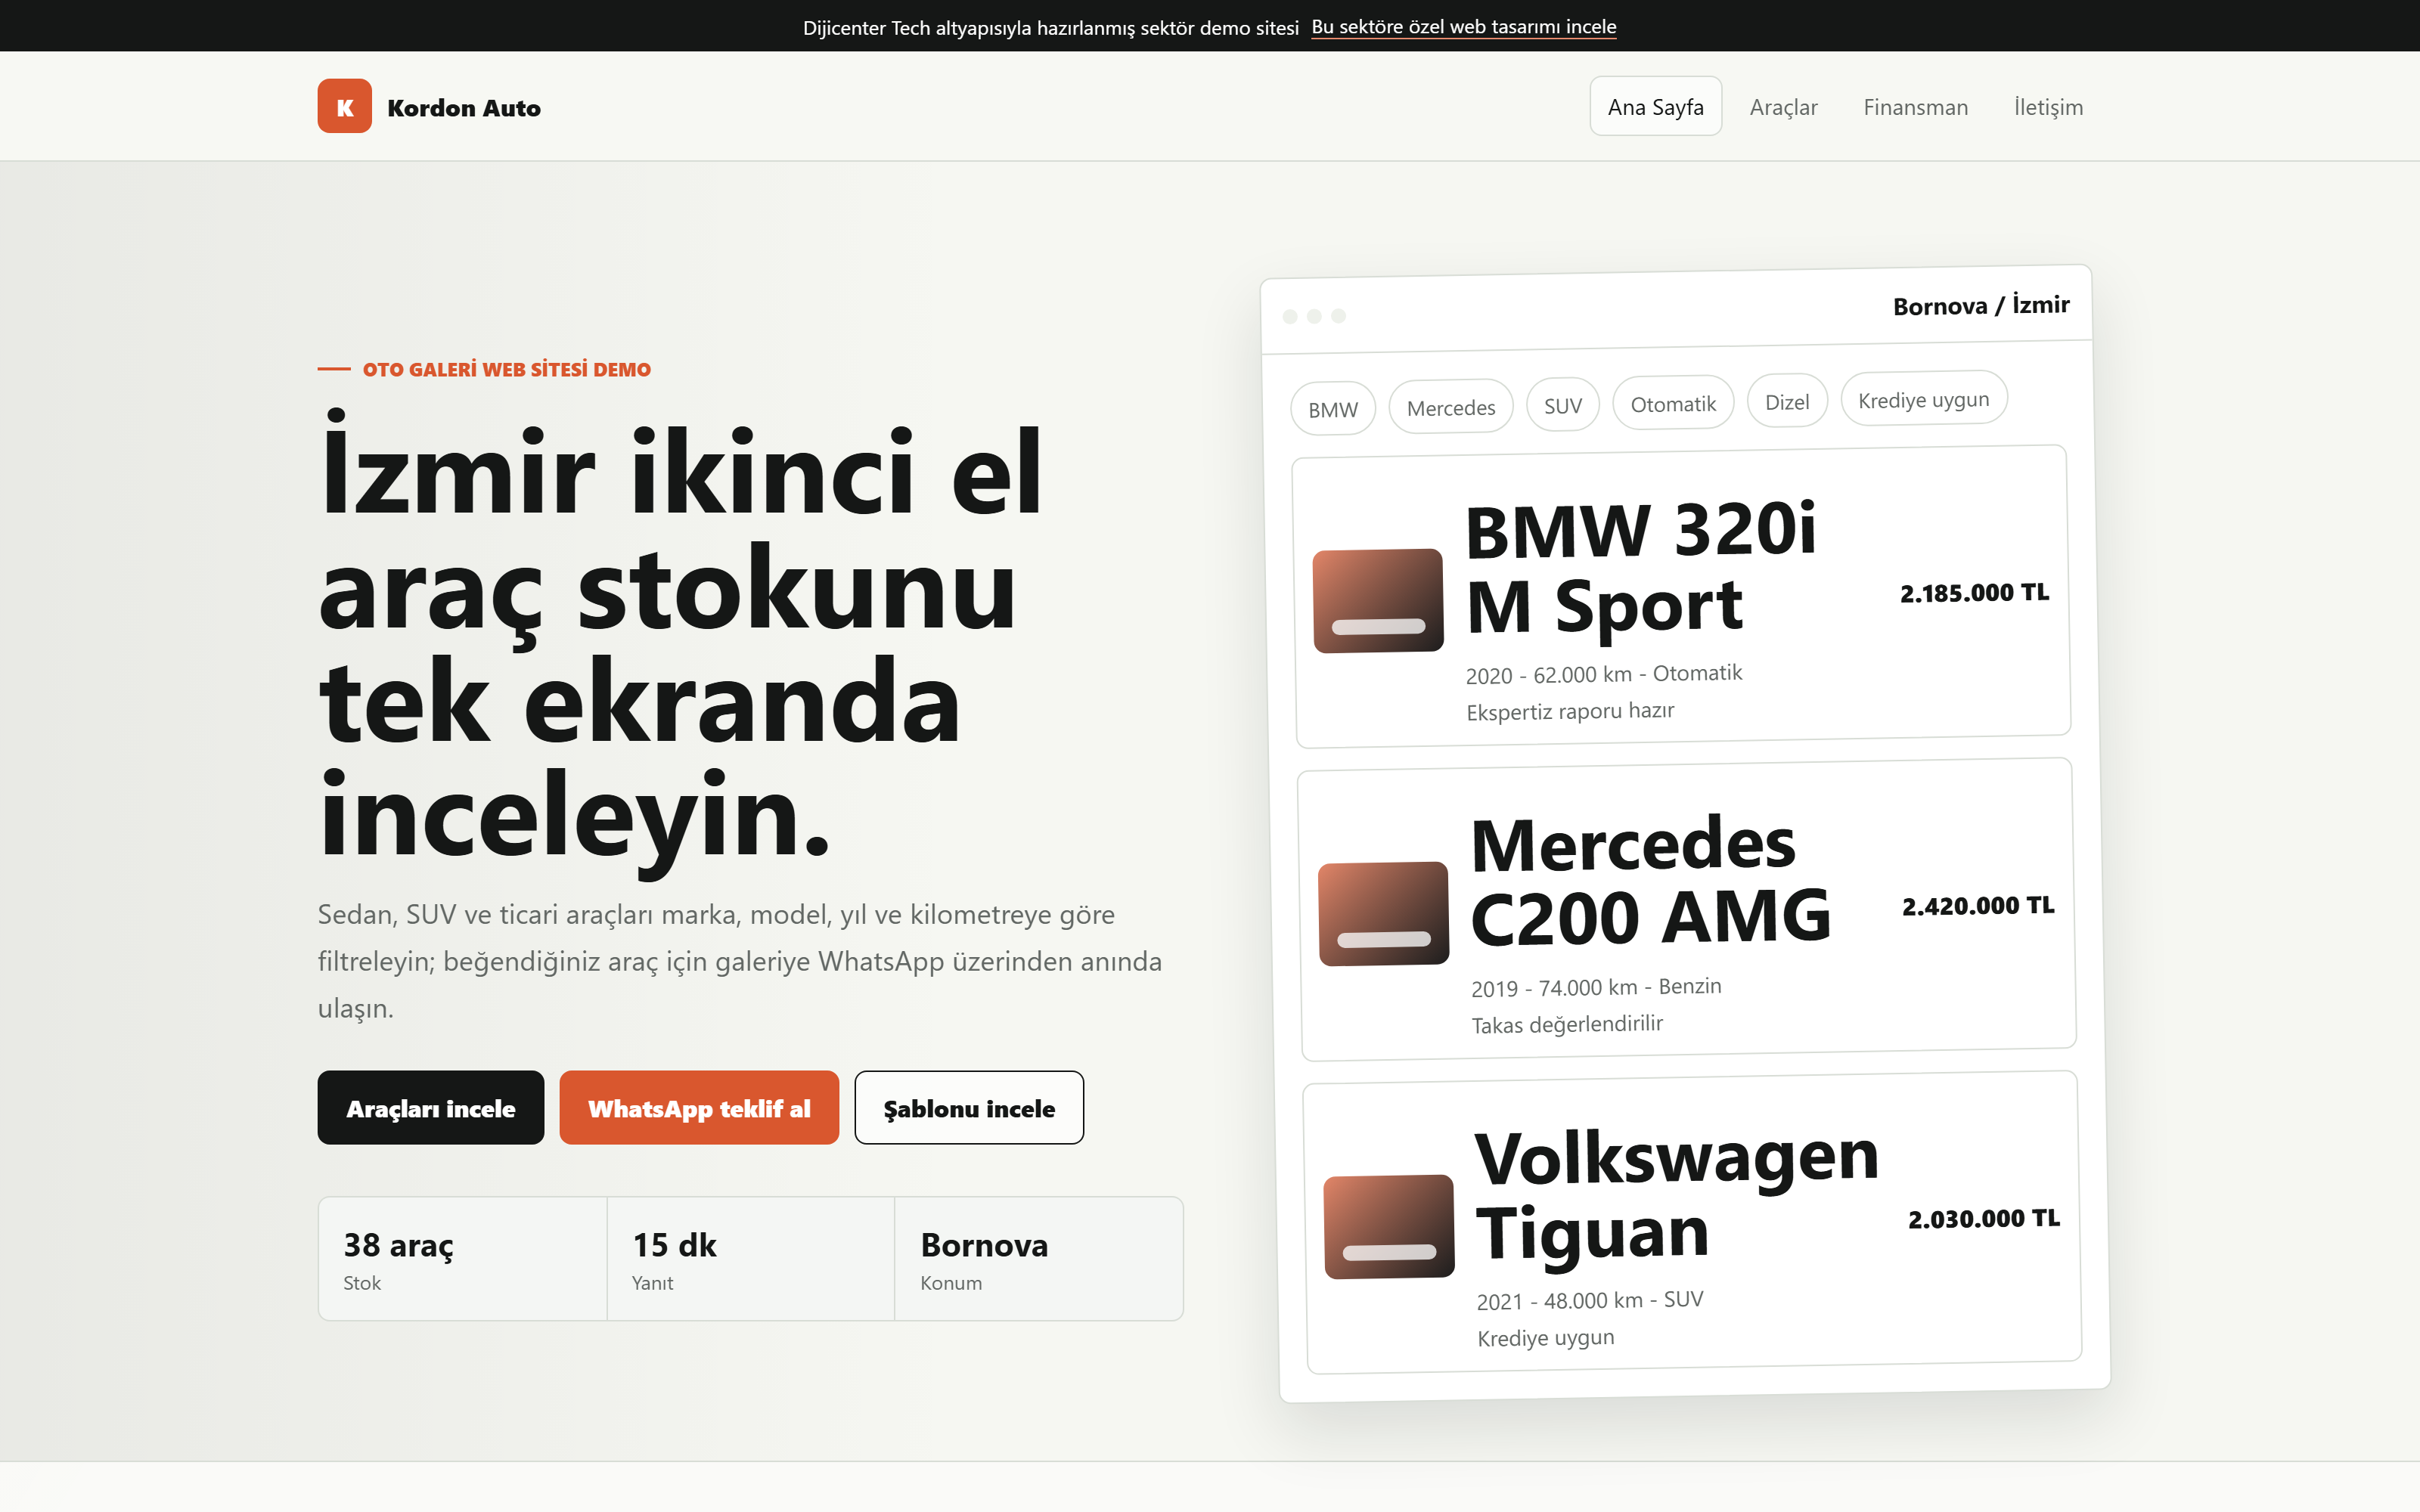Click the Volkswagen Tiguan thumbnail

(1389, 1226)
